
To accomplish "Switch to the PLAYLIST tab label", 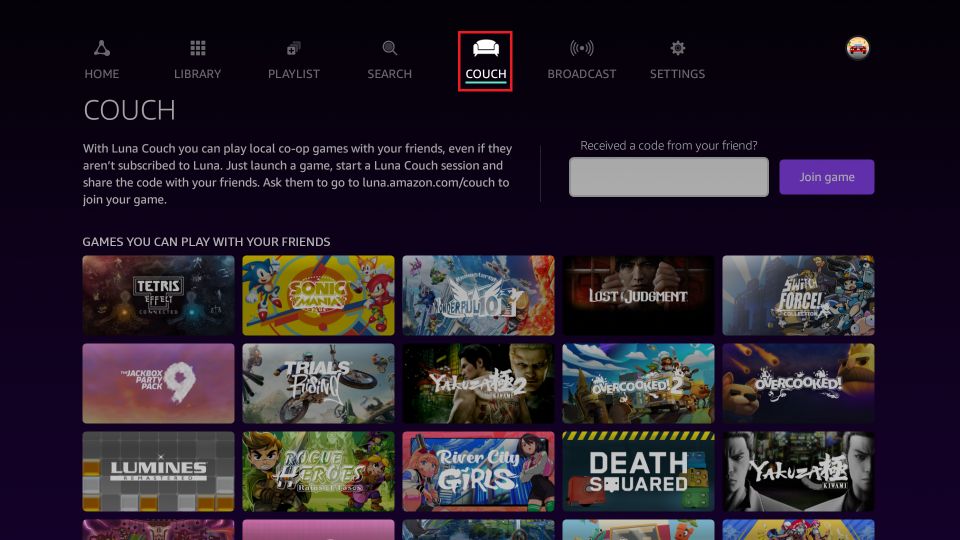I will pos(293,73).
